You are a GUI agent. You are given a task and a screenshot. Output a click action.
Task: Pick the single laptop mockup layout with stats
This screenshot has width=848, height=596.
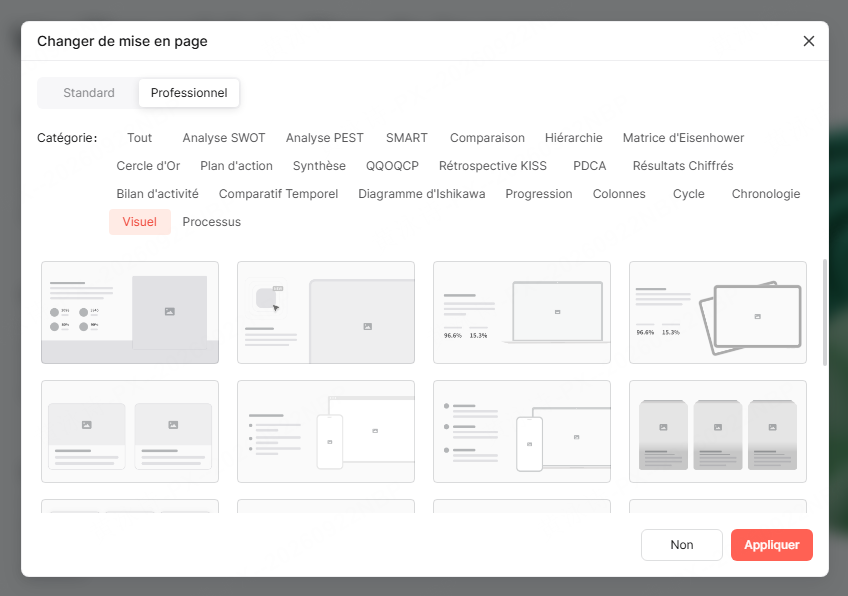(x=522, y=313)
